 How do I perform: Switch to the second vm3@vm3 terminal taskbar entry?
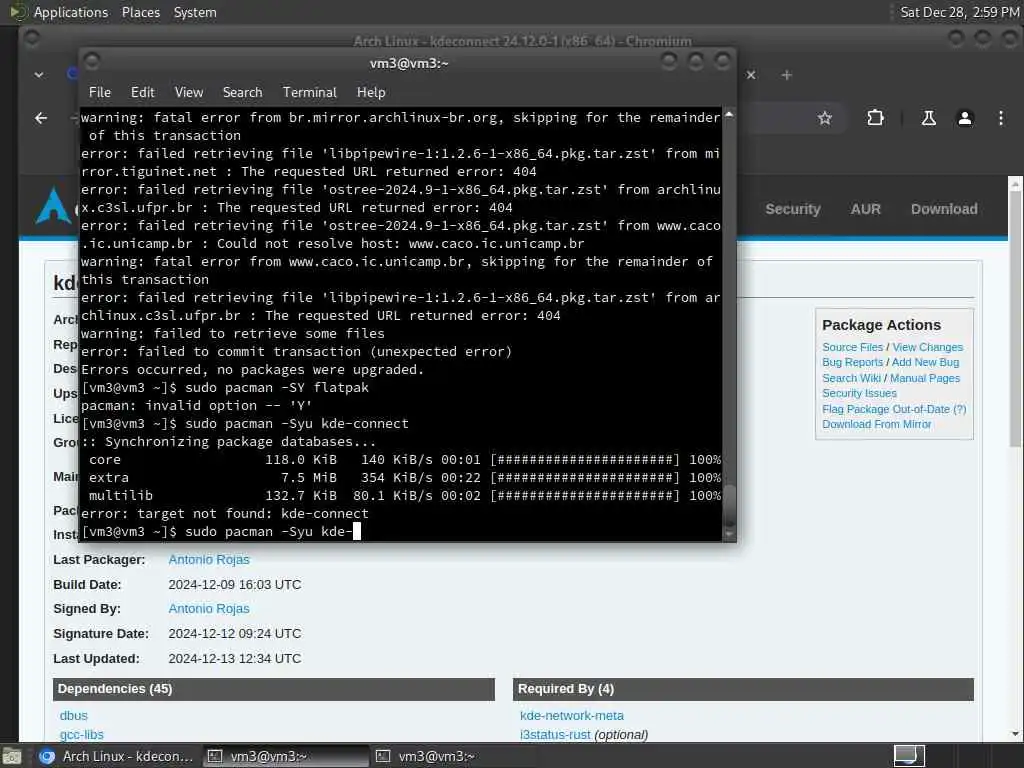[x=453, y=756]
